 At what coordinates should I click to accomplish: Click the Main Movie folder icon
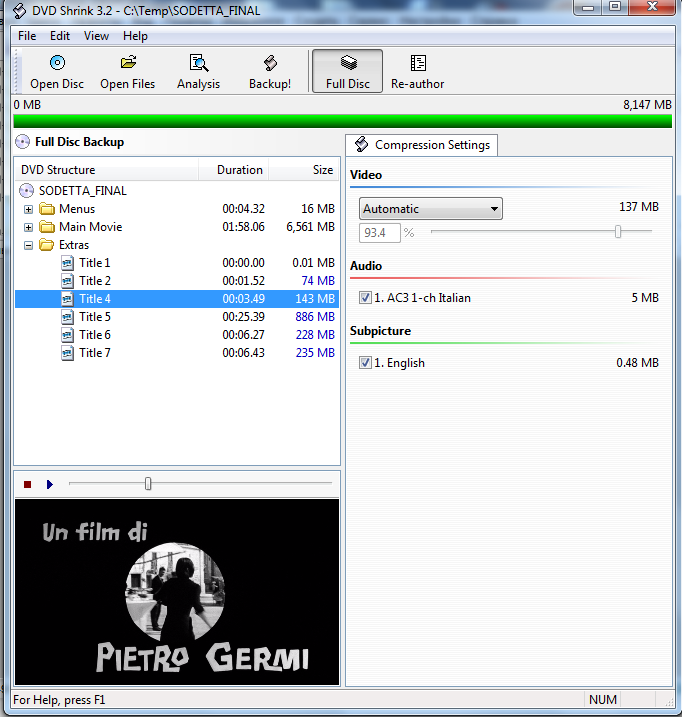tap(47, 227)
